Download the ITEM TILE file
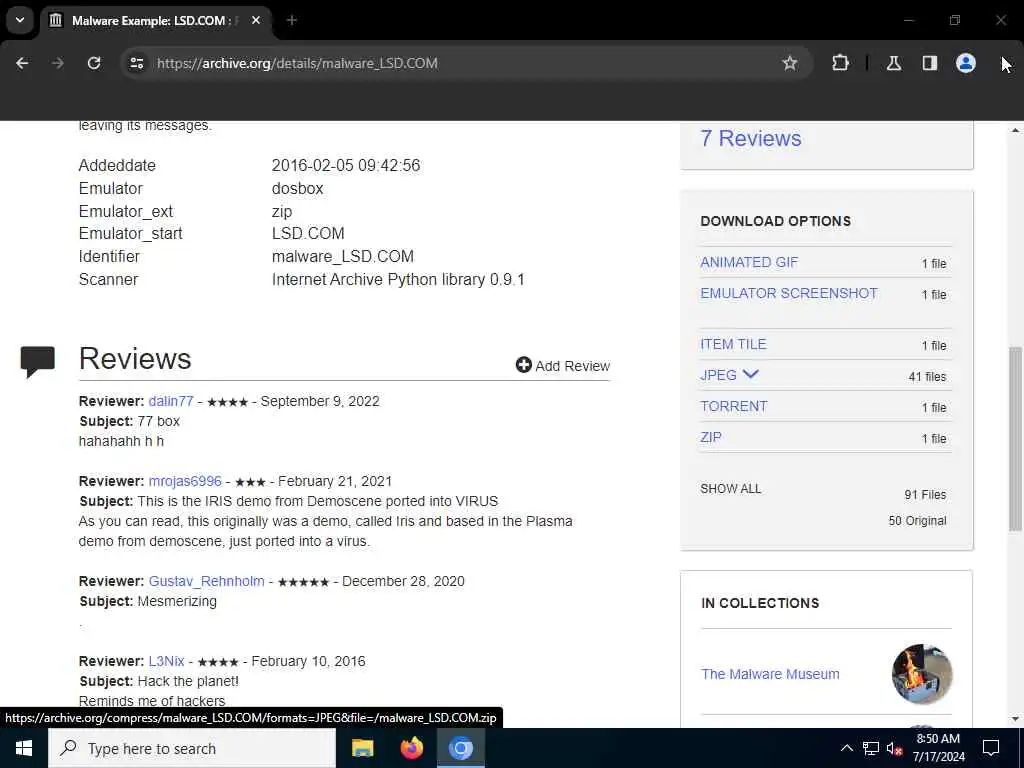1024x768 pixels. 733,344
